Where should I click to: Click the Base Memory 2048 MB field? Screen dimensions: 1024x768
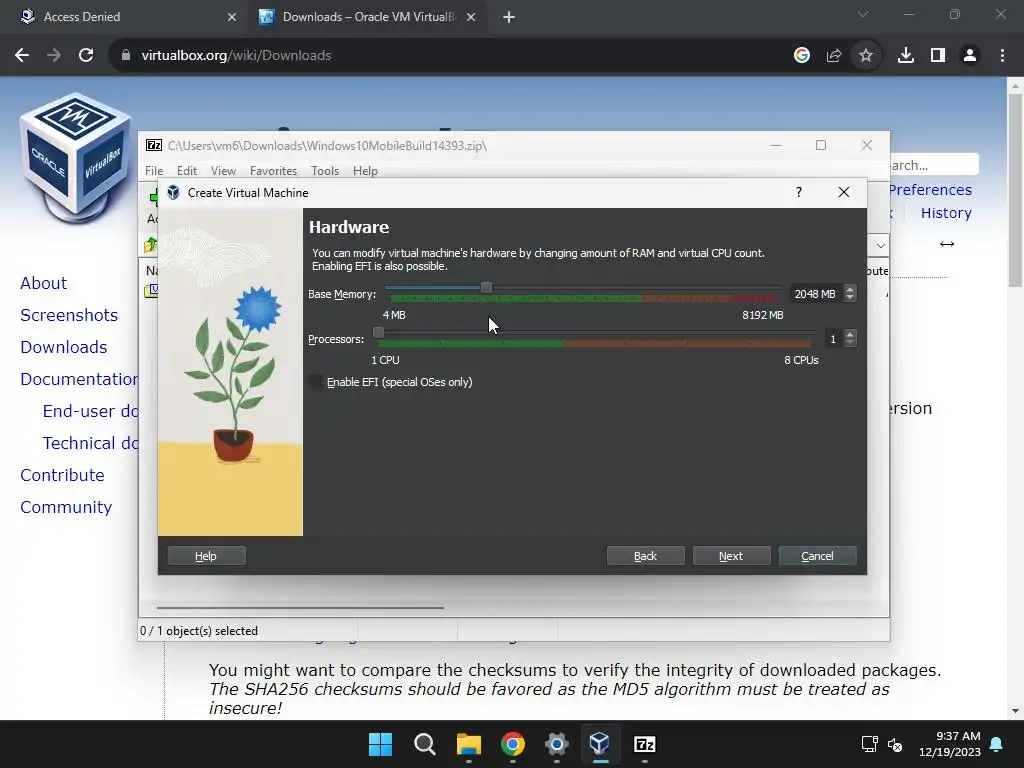(x=816, y=294)
